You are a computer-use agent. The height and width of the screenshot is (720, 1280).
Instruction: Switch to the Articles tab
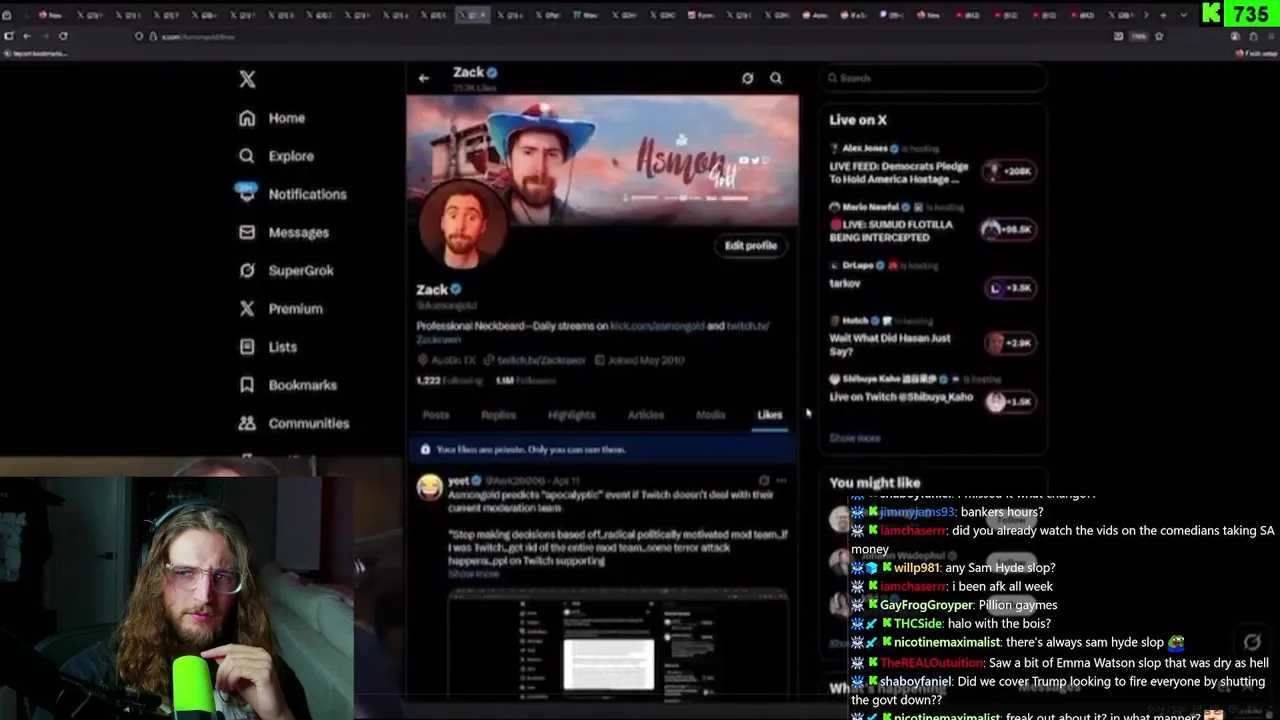pos(645,415)
